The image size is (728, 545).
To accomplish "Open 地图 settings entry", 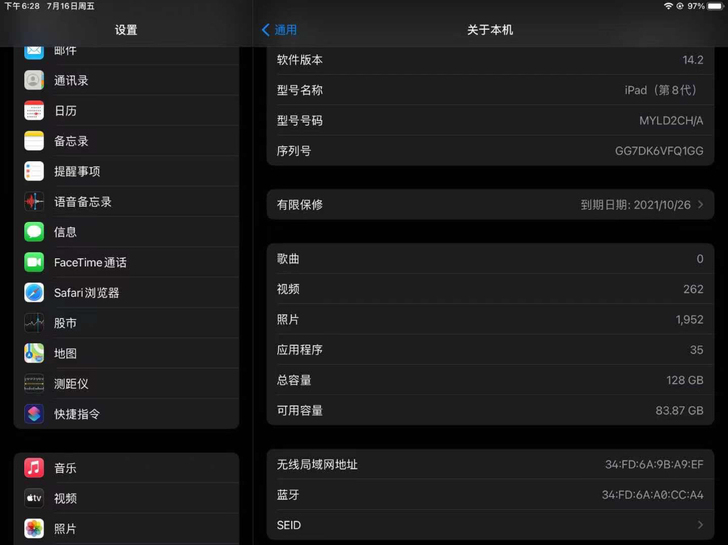I will [126, 353].
